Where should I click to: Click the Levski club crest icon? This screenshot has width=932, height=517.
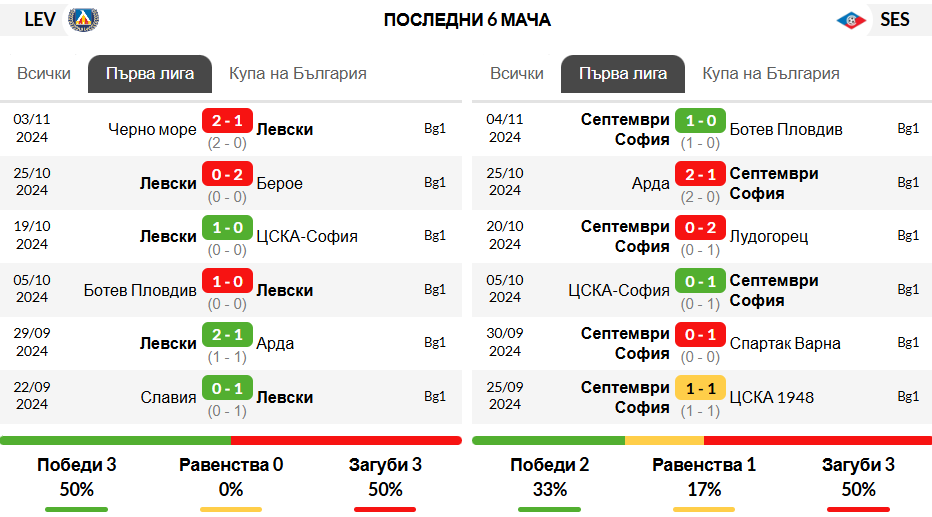[x=83, y=20]
